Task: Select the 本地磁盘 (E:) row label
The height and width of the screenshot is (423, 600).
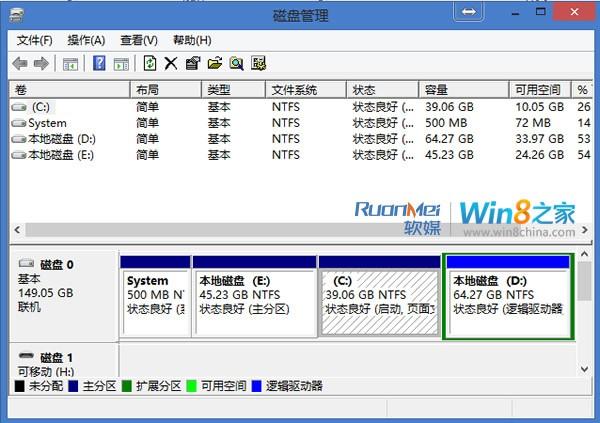Action: pyautogui.click(x=61, y=155)
